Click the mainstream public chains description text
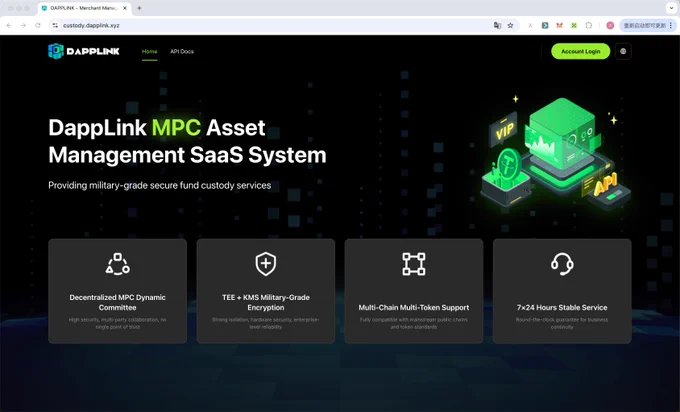Image resolution: width=680 pixels, height=412 pixels. [414, 323]
